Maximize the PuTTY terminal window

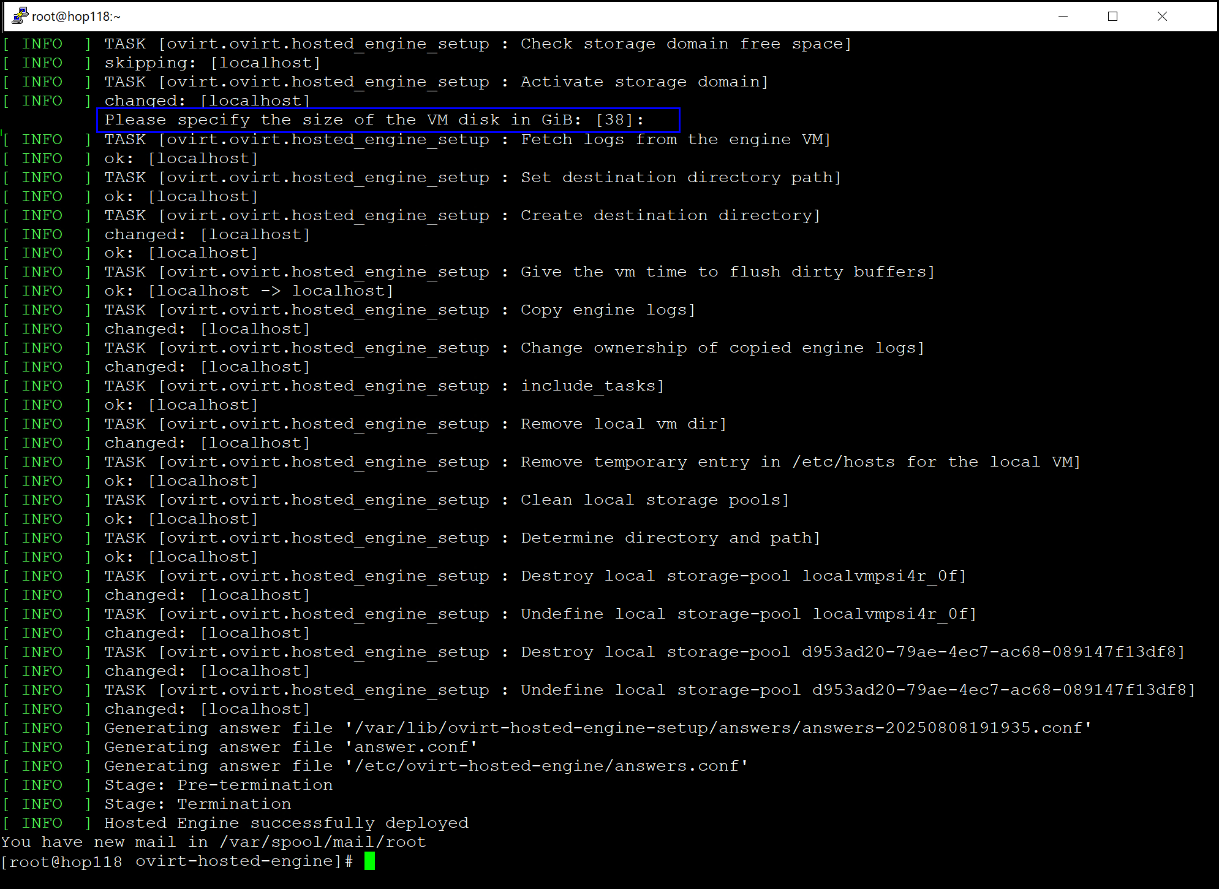pos(1112,16)
